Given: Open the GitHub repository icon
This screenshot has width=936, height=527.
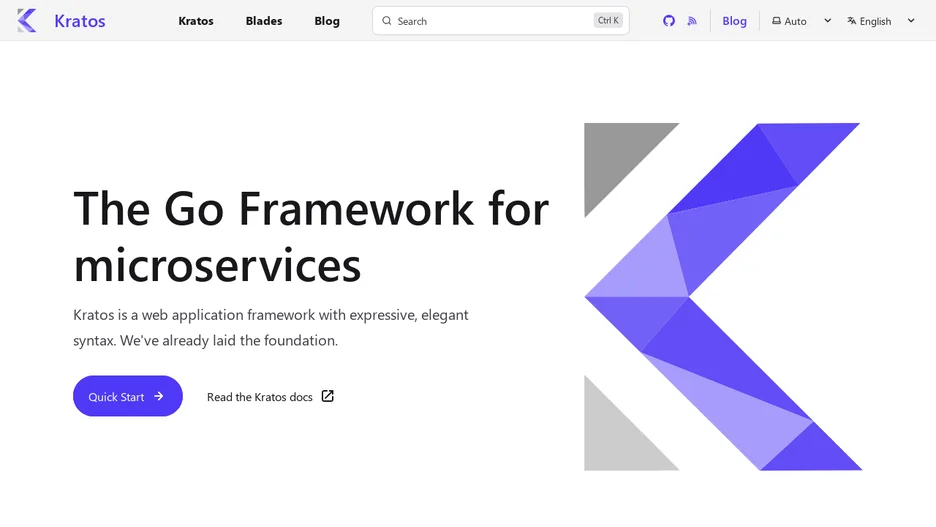Looking at the screenshot, I should coord(669,21).
